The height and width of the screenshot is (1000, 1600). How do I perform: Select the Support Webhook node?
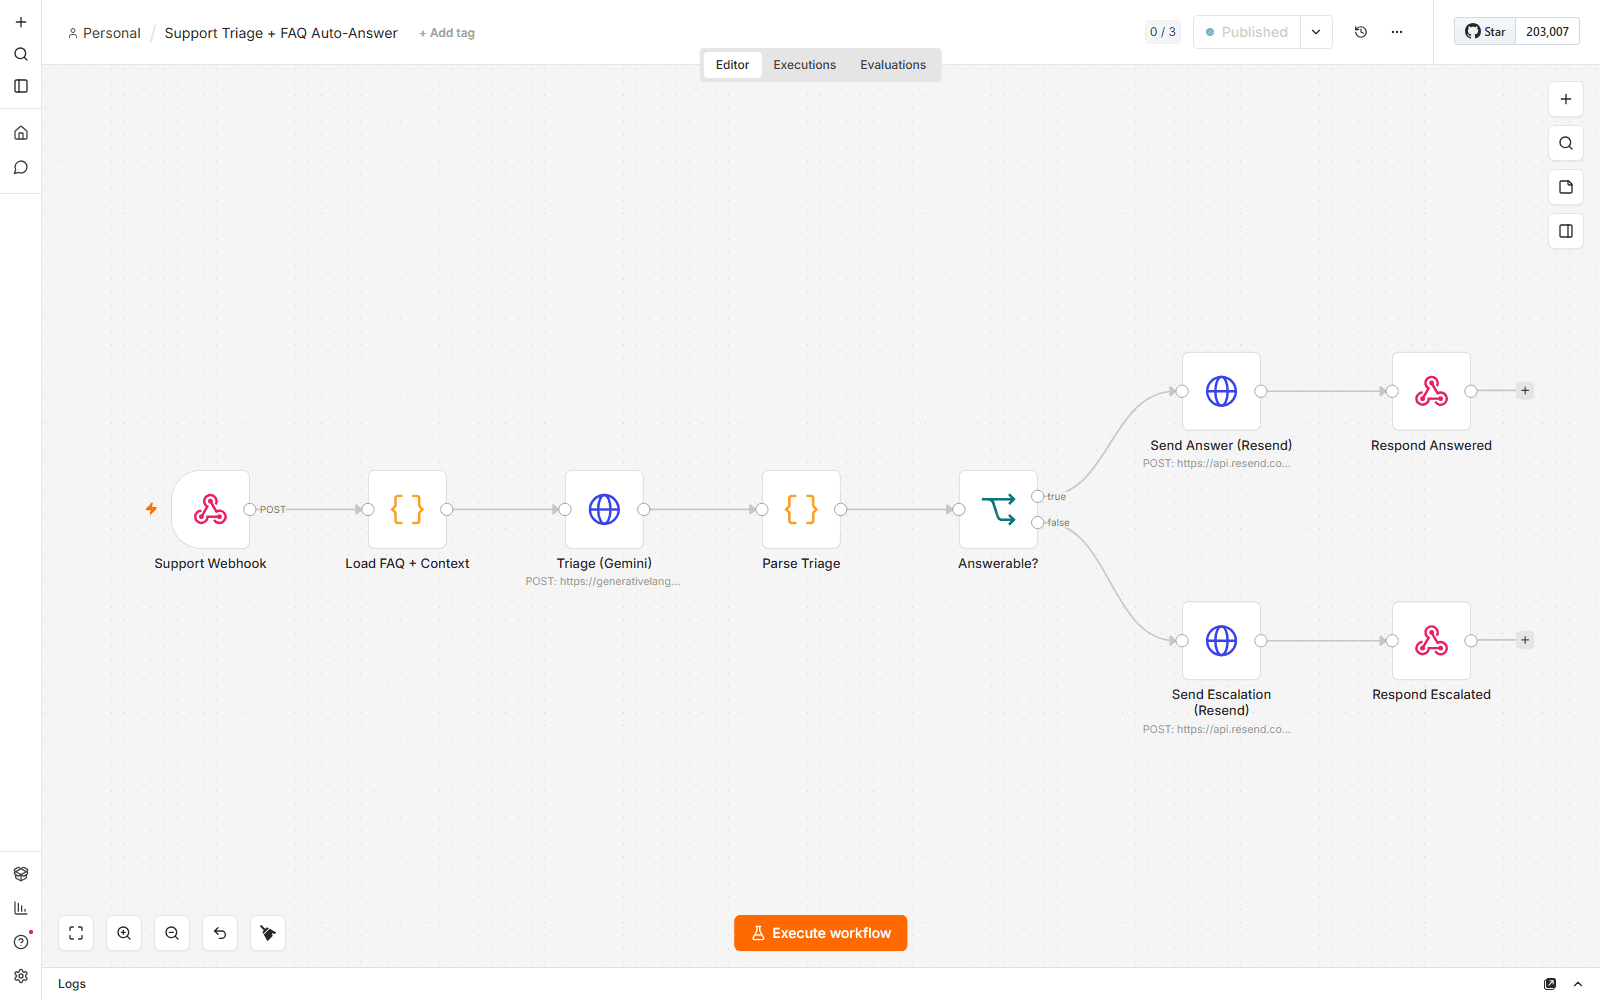210,509
